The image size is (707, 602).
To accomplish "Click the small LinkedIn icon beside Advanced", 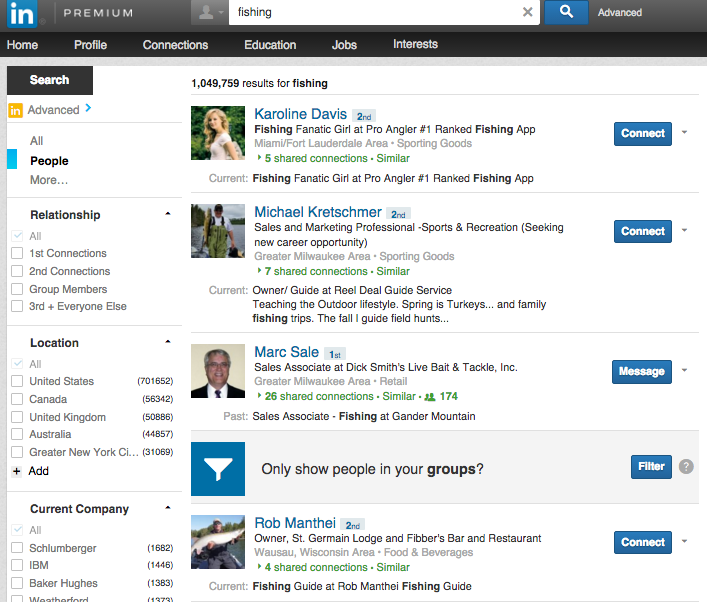I will click(15, 110).
